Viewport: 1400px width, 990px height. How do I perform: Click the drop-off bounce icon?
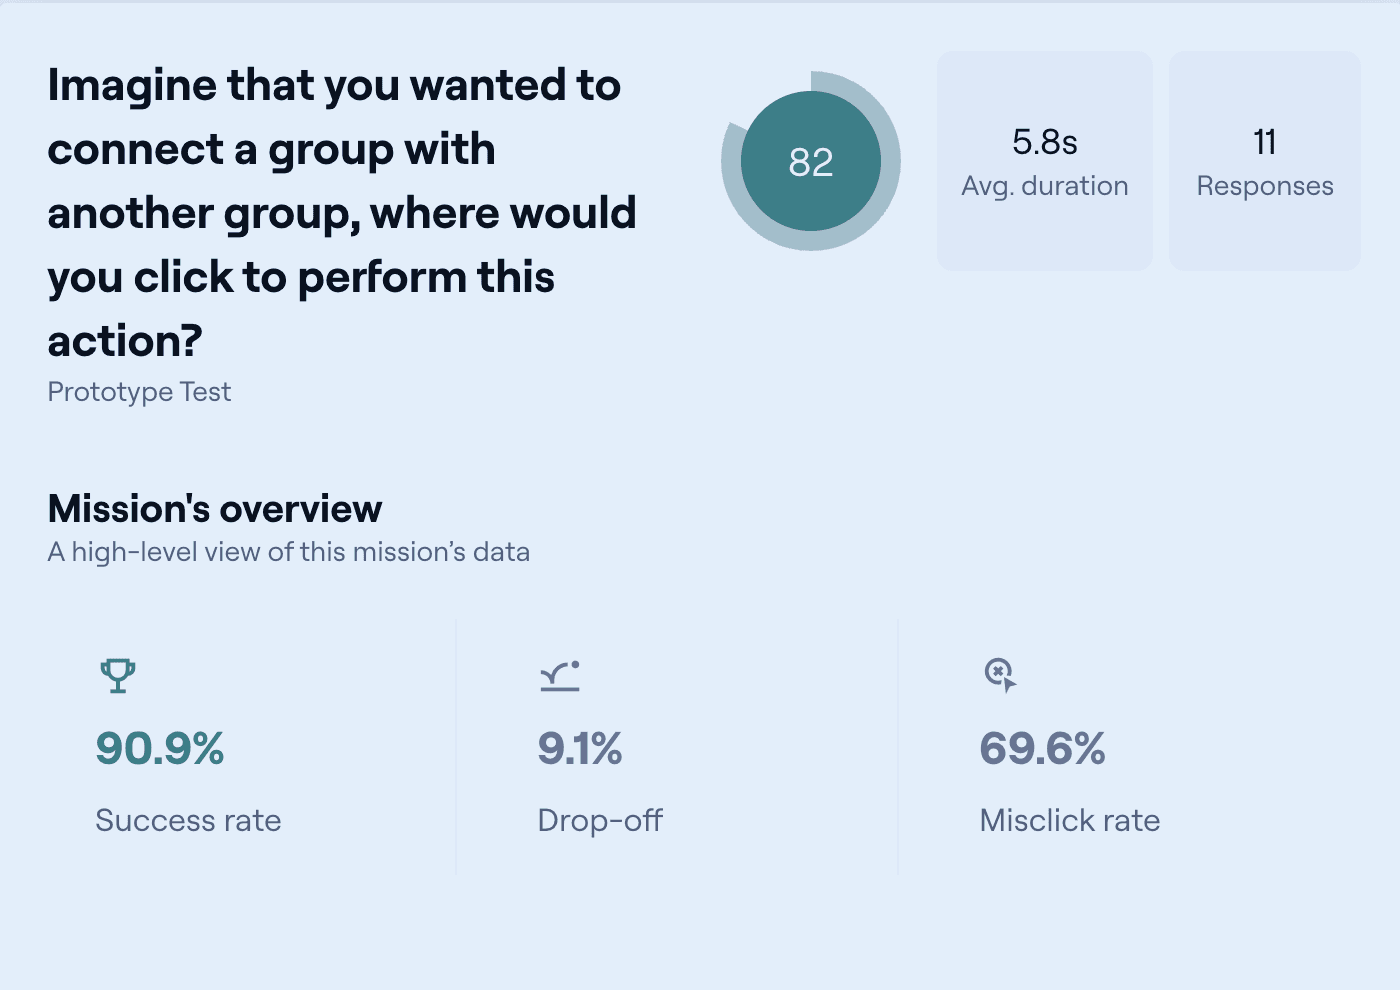point(560,676)
